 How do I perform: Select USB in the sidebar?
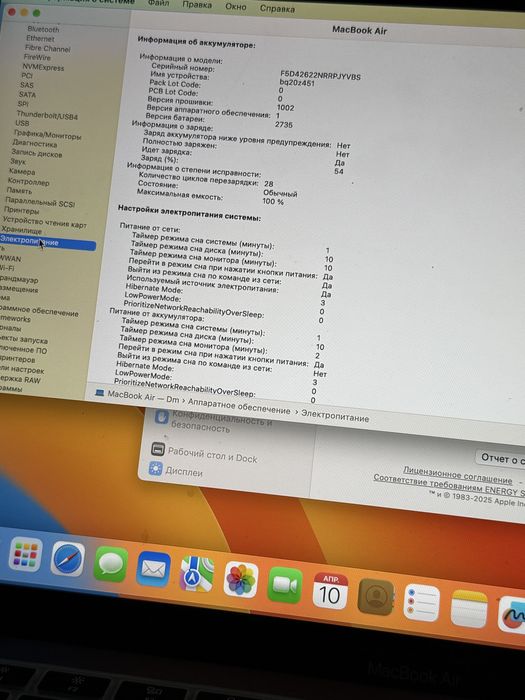pos(22,123)
